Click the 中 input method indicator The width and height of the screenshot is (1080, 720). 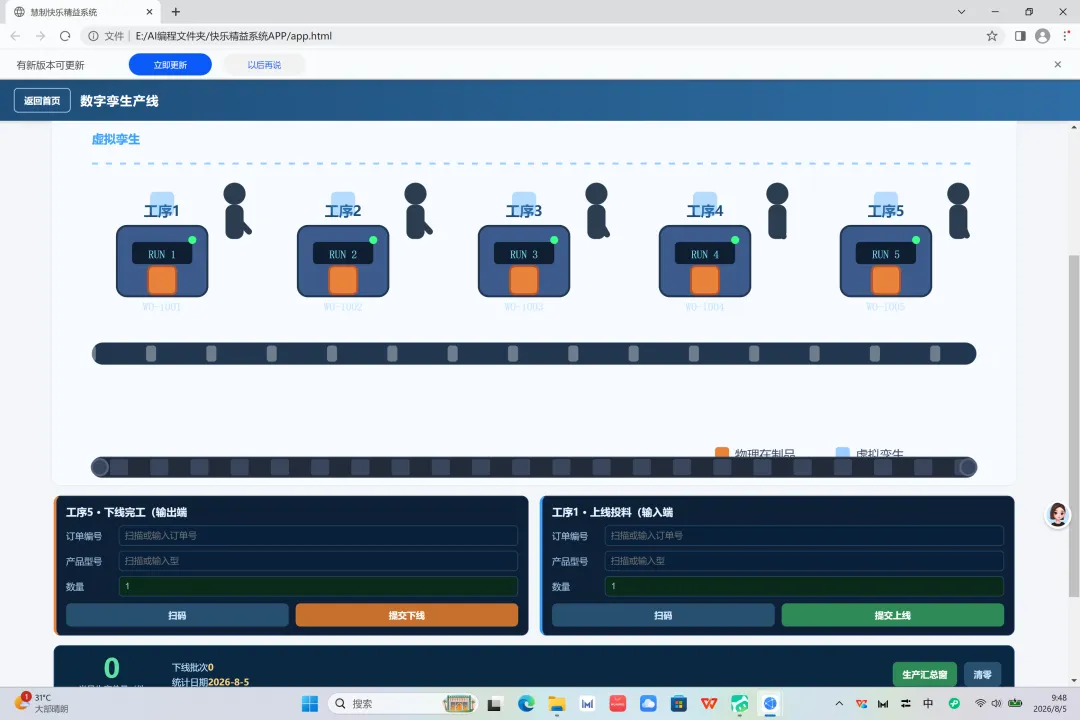click(x=928, y=703)
